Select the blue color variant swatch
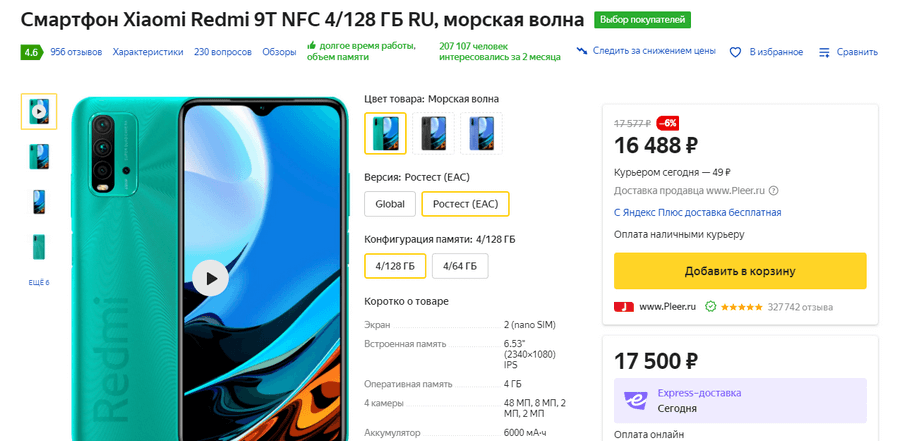Image resolution: width=900 pixels, height=441 pixels. (481, 133)
